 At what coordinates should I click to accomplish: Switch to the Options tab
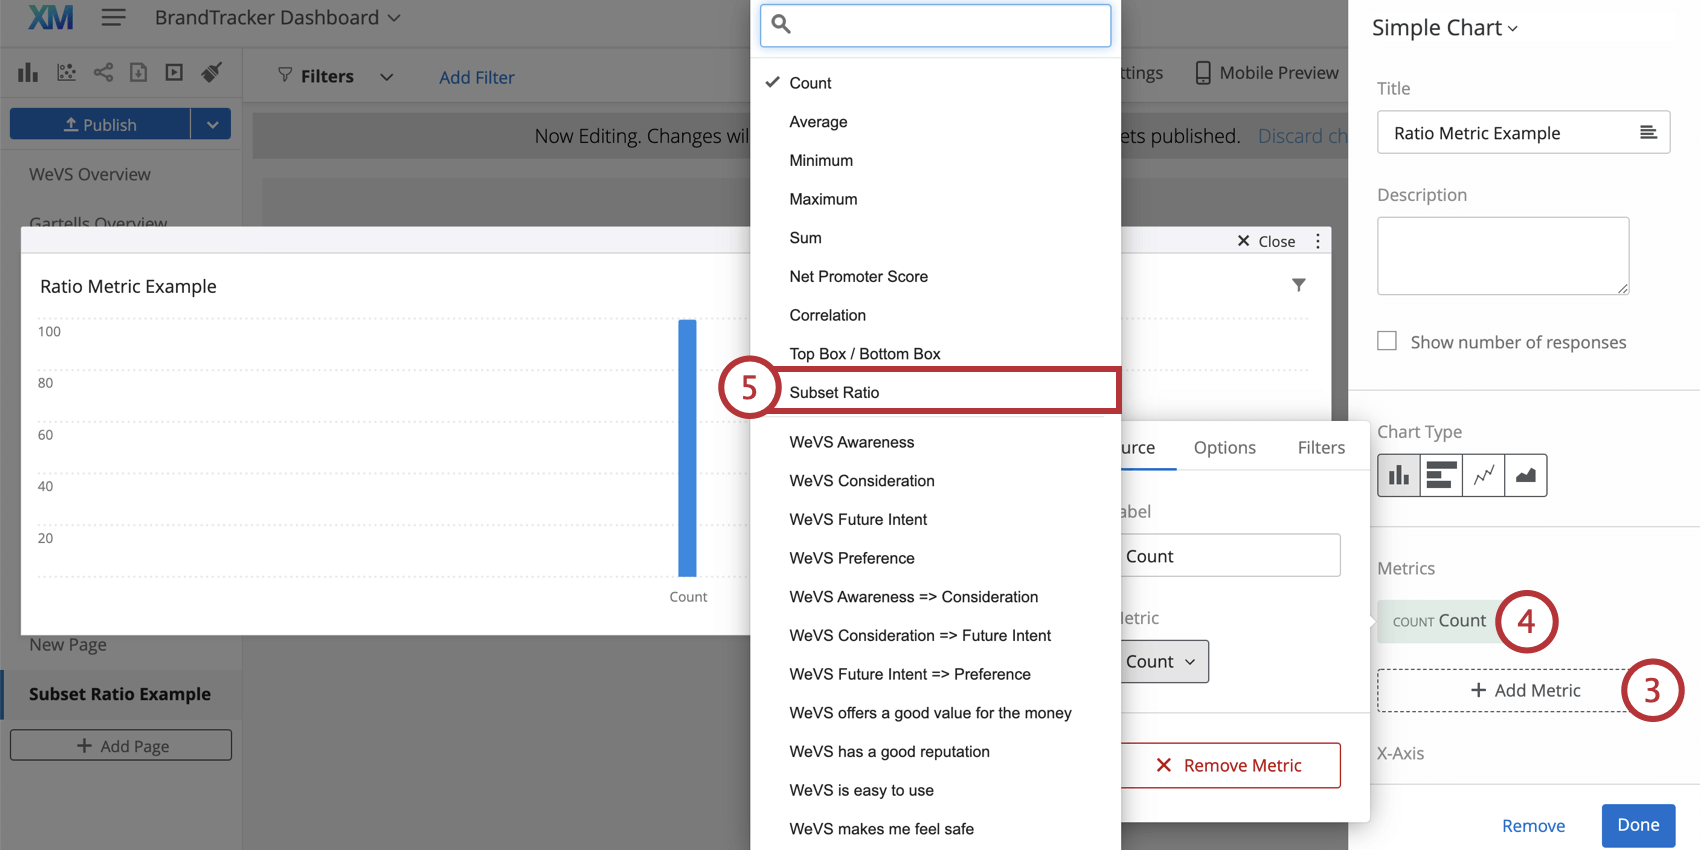[1224, 447]
